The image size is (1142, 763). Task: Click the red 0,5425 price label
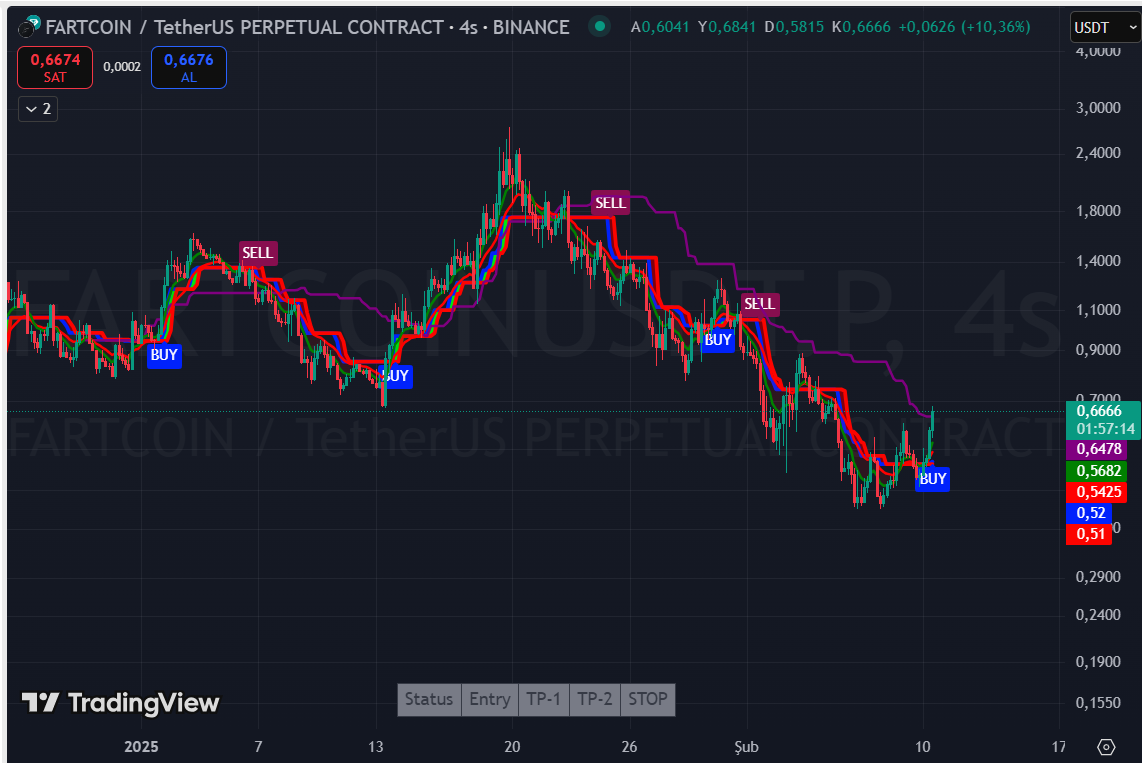pos(1097,492)
